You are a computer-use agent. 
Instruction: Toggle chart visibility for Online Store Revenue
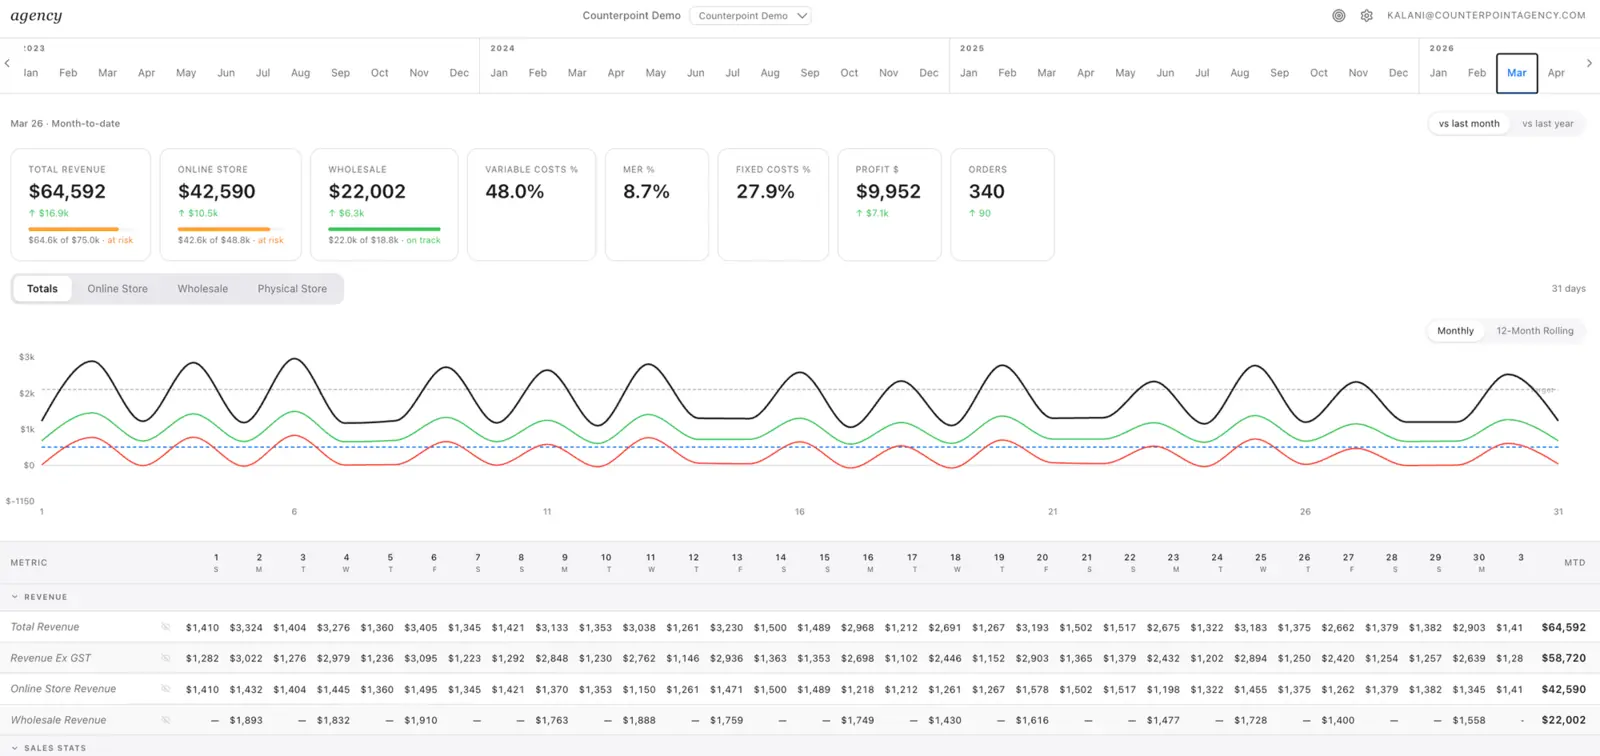coord(166,689)
